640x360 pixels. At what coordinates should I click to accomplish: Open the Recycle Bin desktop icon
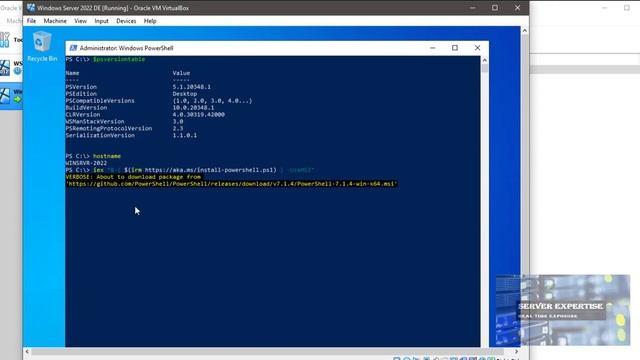42,46
